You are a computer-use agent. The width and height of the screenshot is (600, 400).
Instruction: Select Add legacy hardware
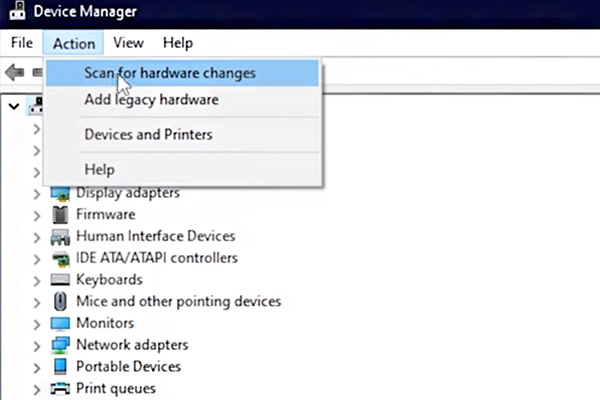[182, 100]
